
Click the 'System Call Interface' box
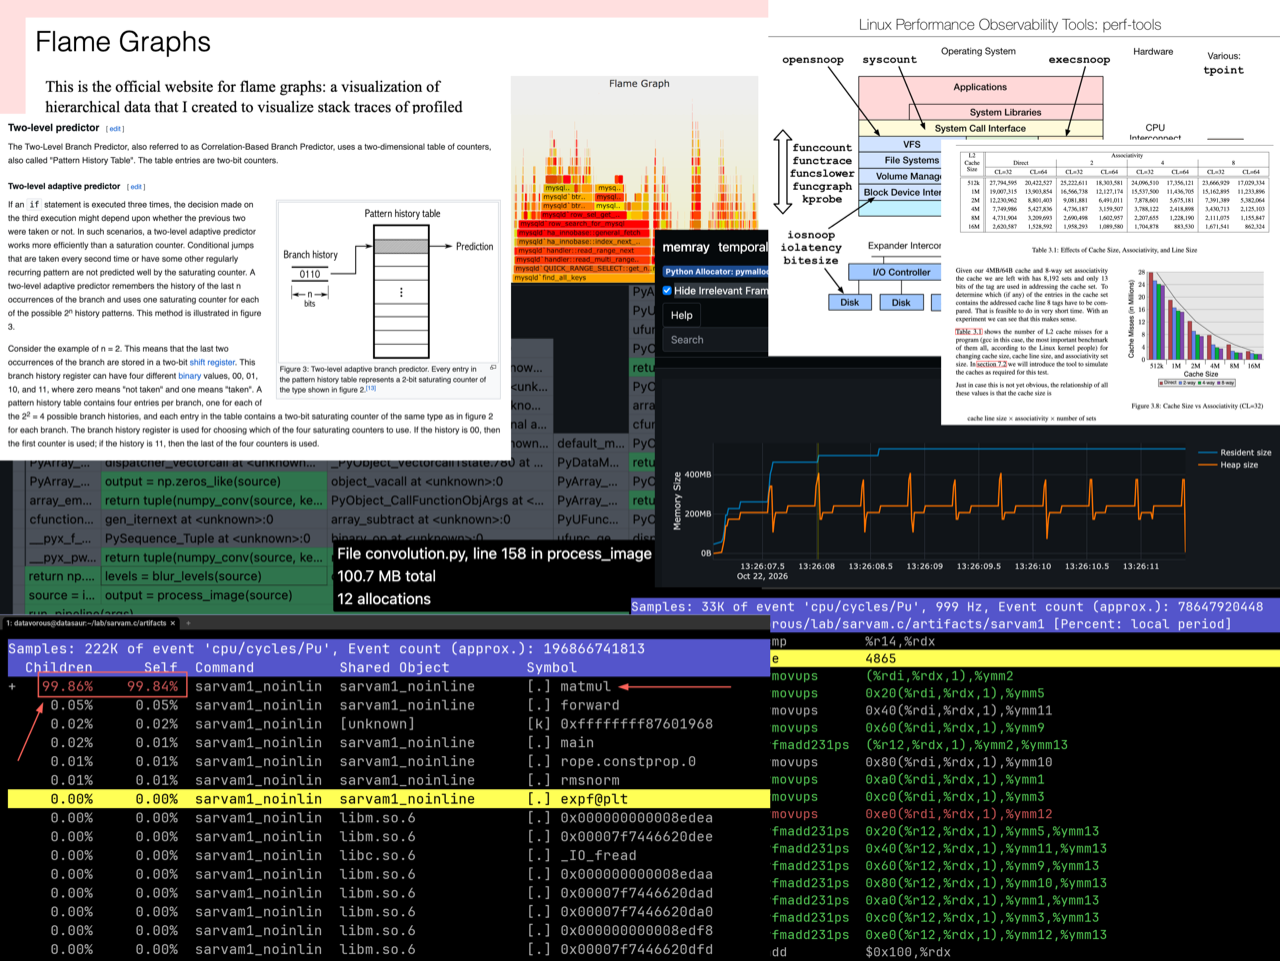[980, 128]
